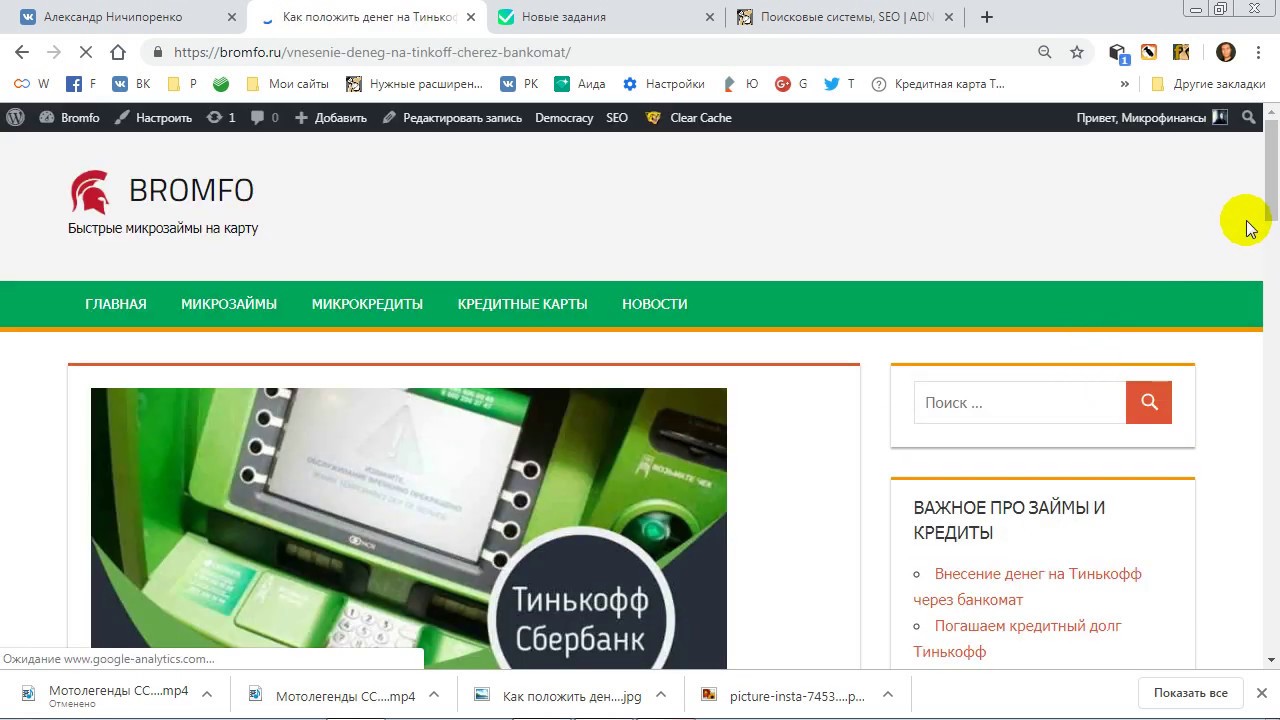Open the Facebook F bookmark

pos(81,84)
